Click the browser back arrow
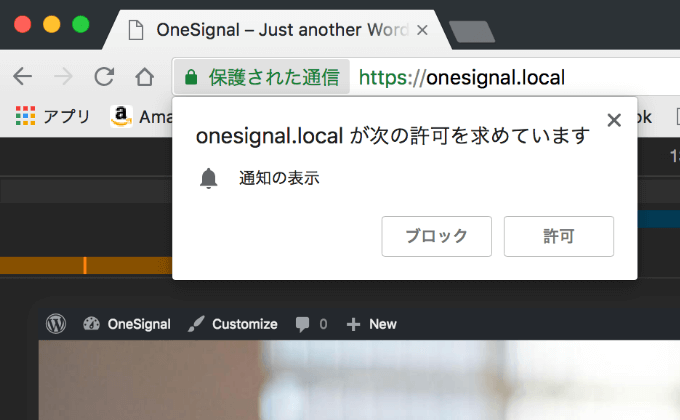Image resolution: width=680 pixels, height=420 pixels. (23, 77)
